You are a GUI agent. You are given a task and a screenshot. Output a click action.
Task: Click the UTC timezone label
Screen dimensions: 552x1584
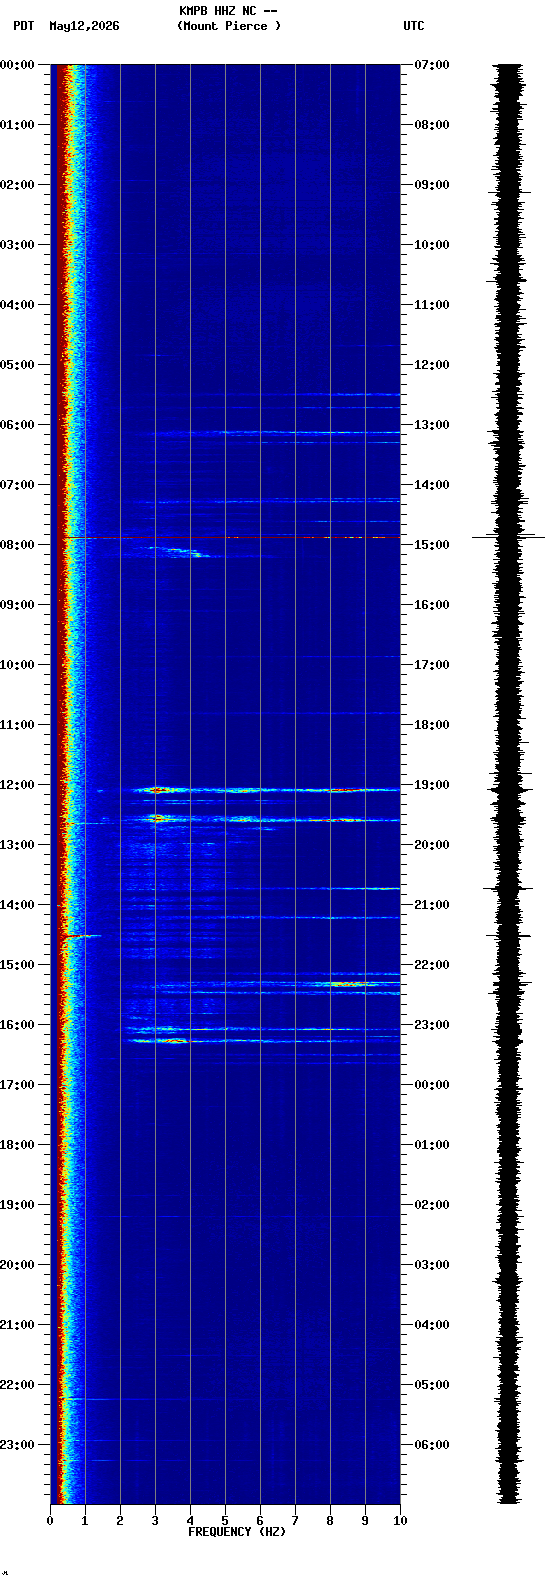click(414, 26)
